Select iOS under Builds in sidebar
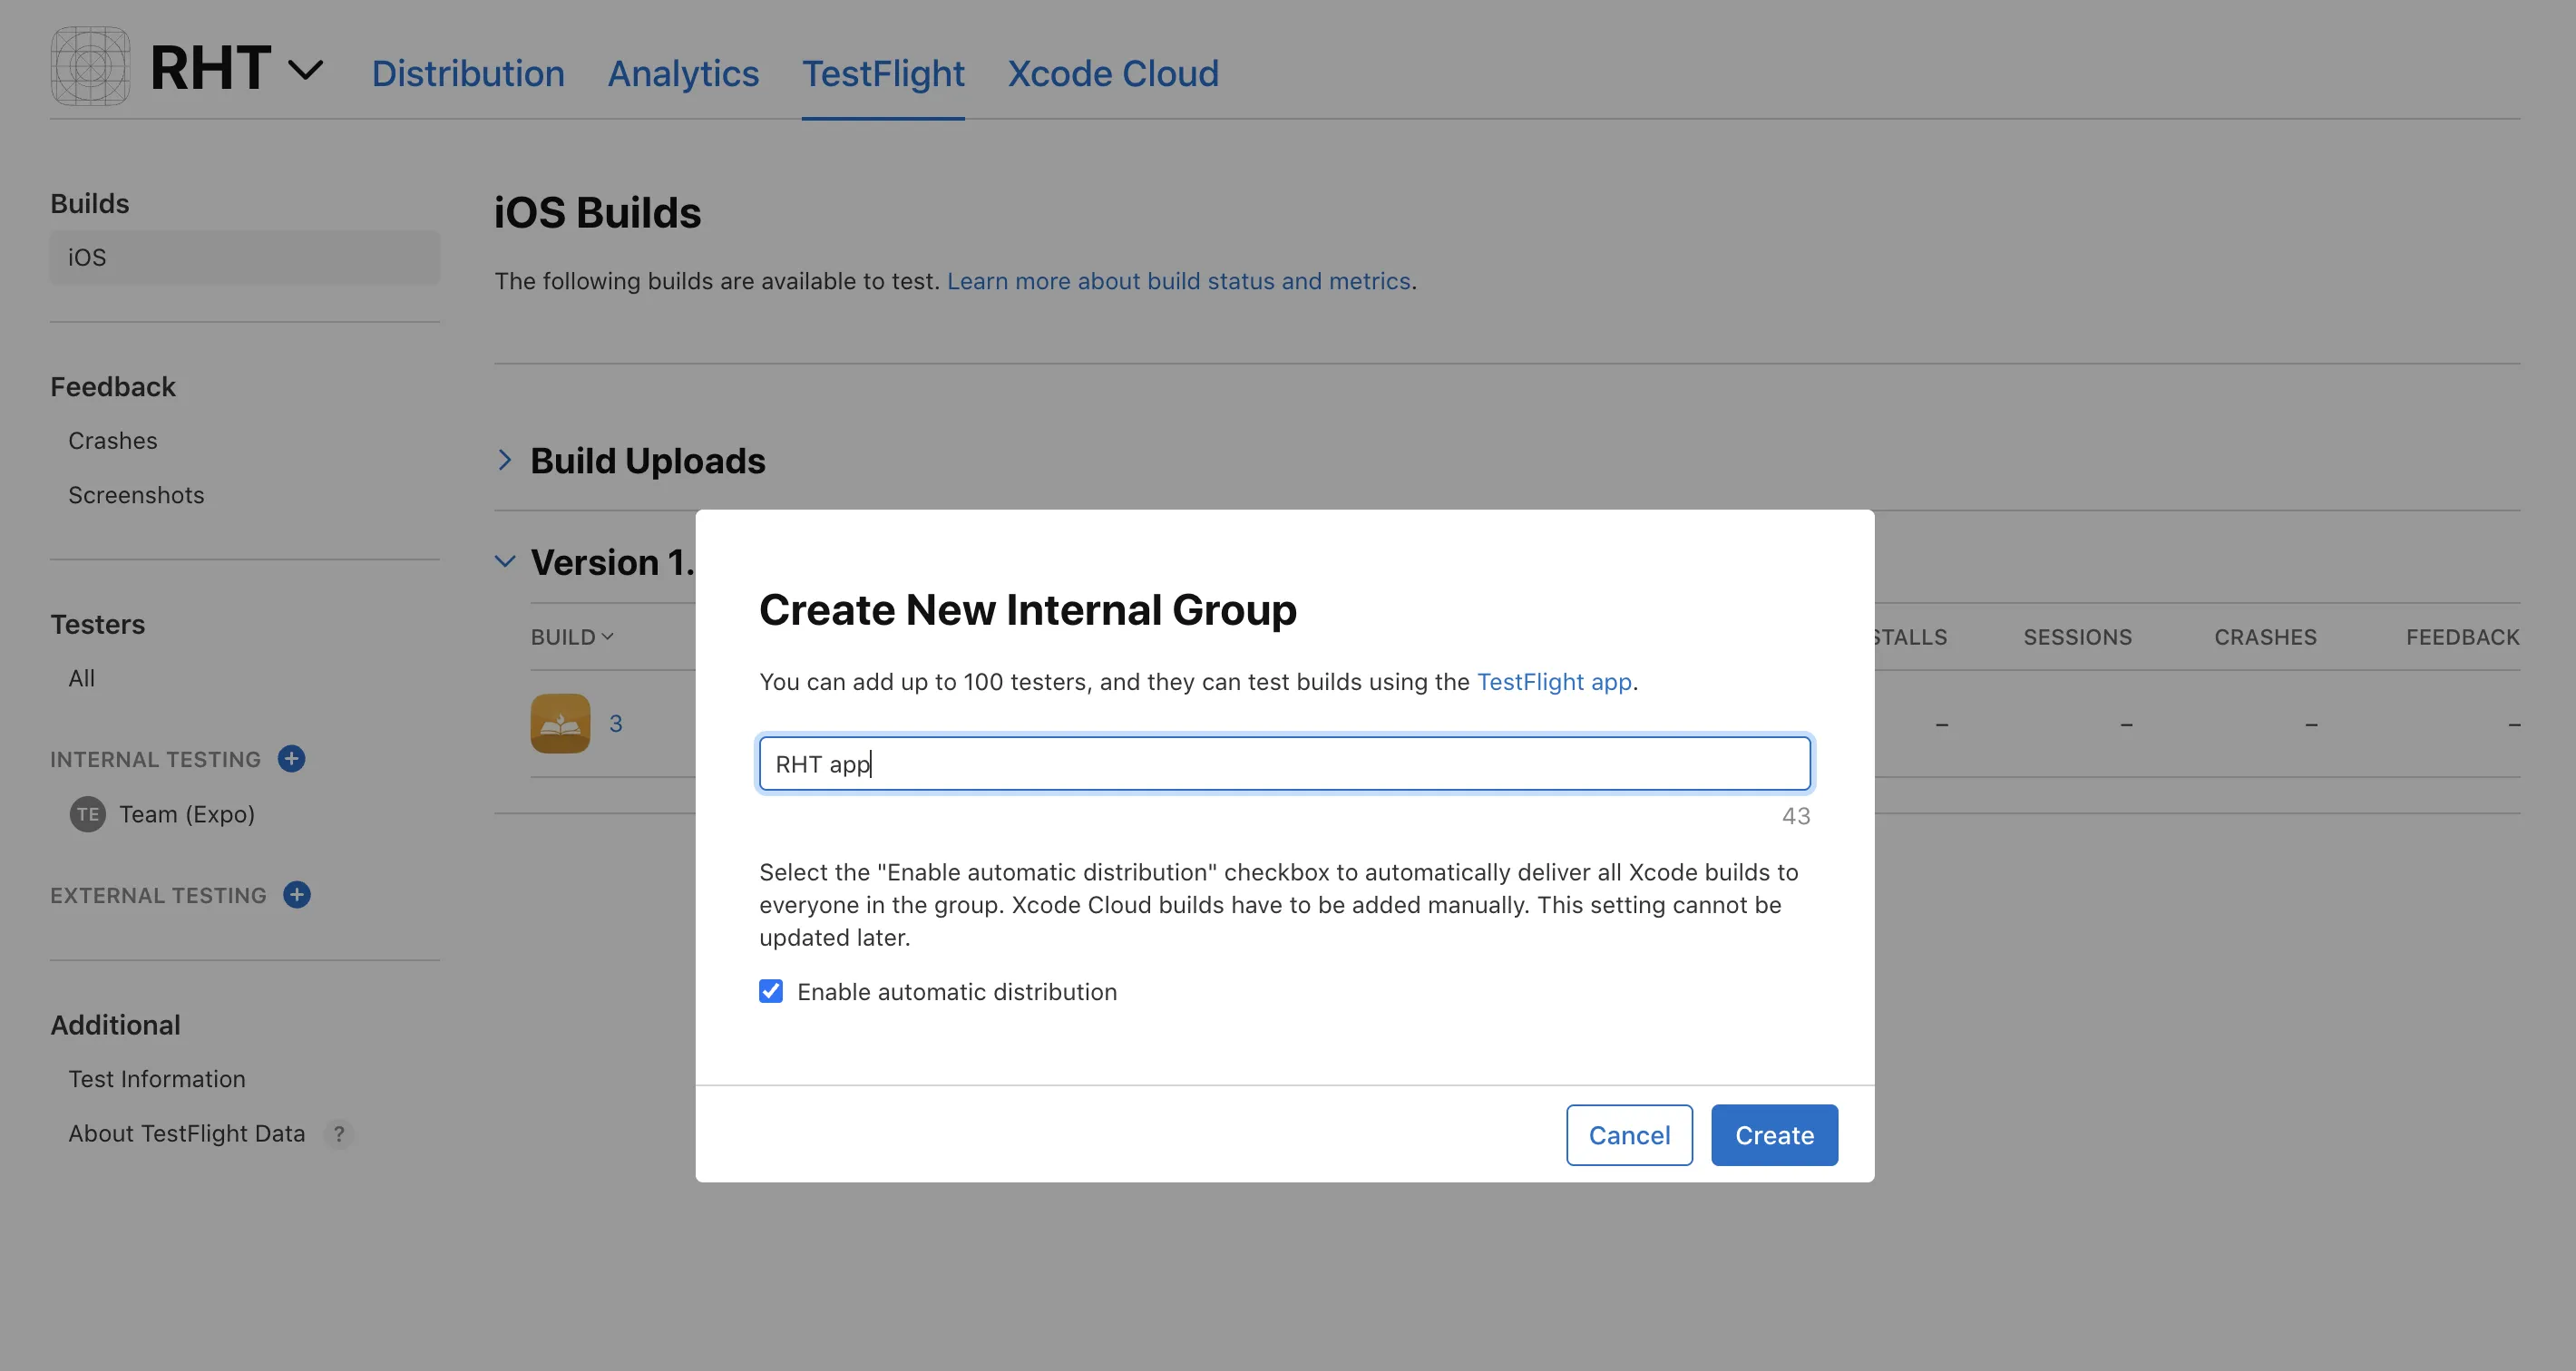 pyautogui.click(x=245, y=257)
